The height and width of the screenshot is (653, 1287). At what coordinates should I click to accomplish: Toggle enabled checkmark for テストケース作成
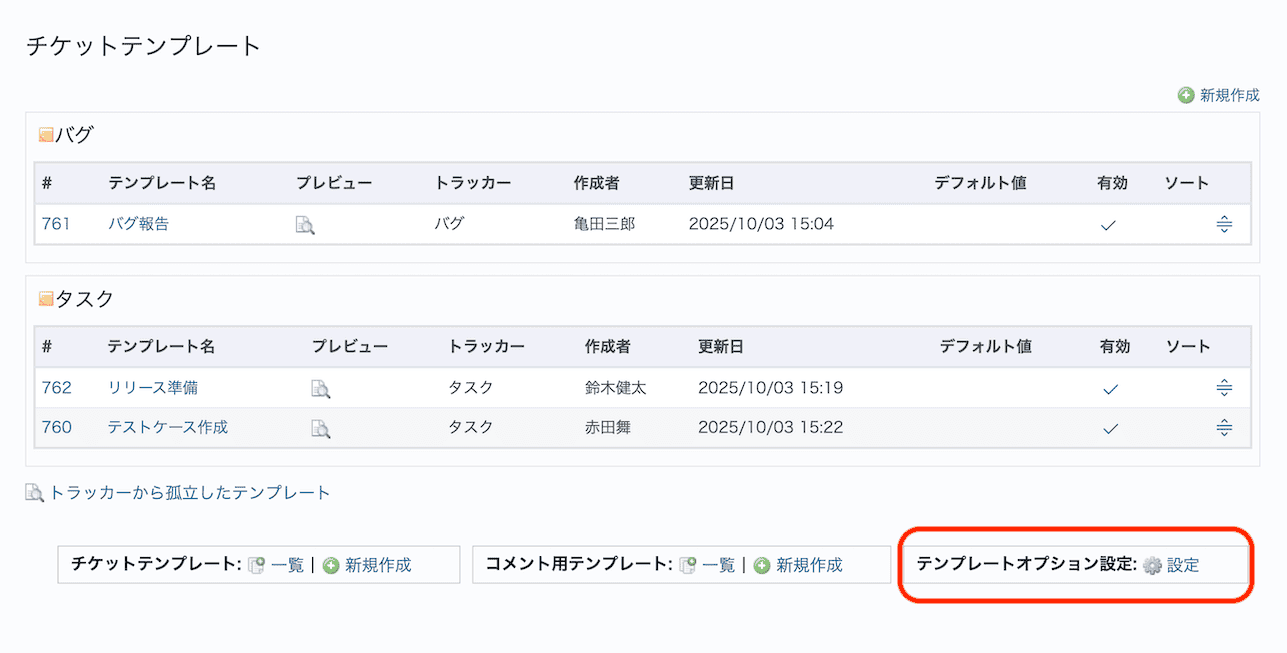[x=1110, y=428]
